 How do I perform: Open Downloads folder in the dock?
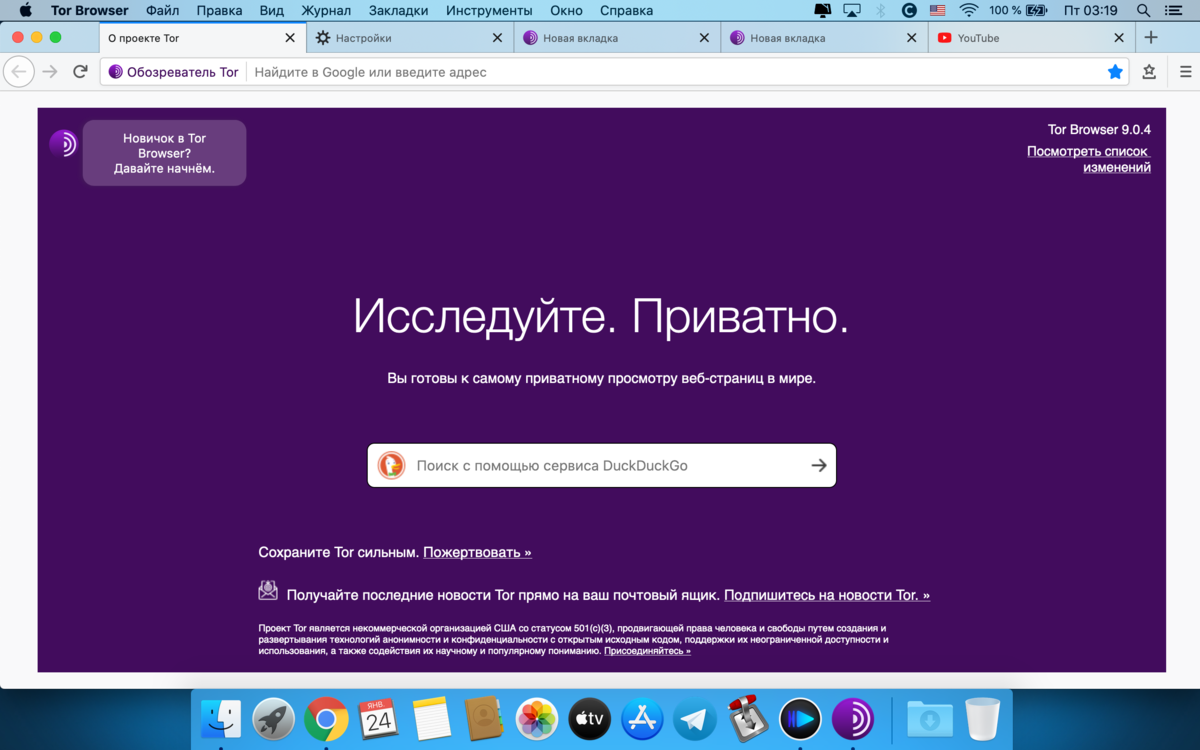pyautogui.click(x=930, y=718)
